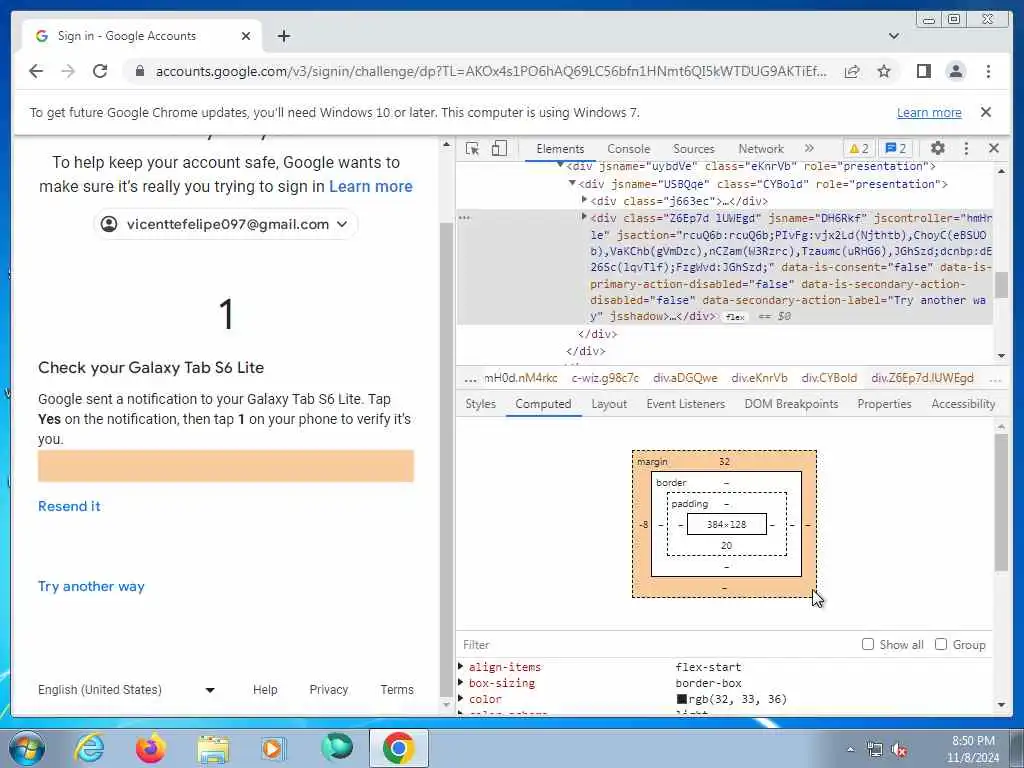This screenshot has height=768, width=1024.
Task: Open the Chrome profile avatar
Action: coord(955,71)
